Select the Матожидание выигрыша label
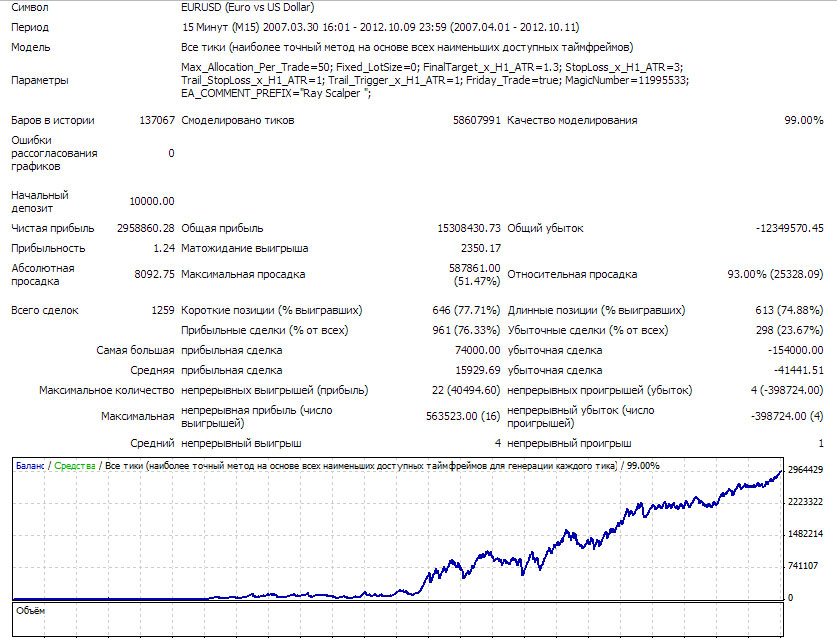Viewport: 837px width, 639px height. tap(244, 249)
